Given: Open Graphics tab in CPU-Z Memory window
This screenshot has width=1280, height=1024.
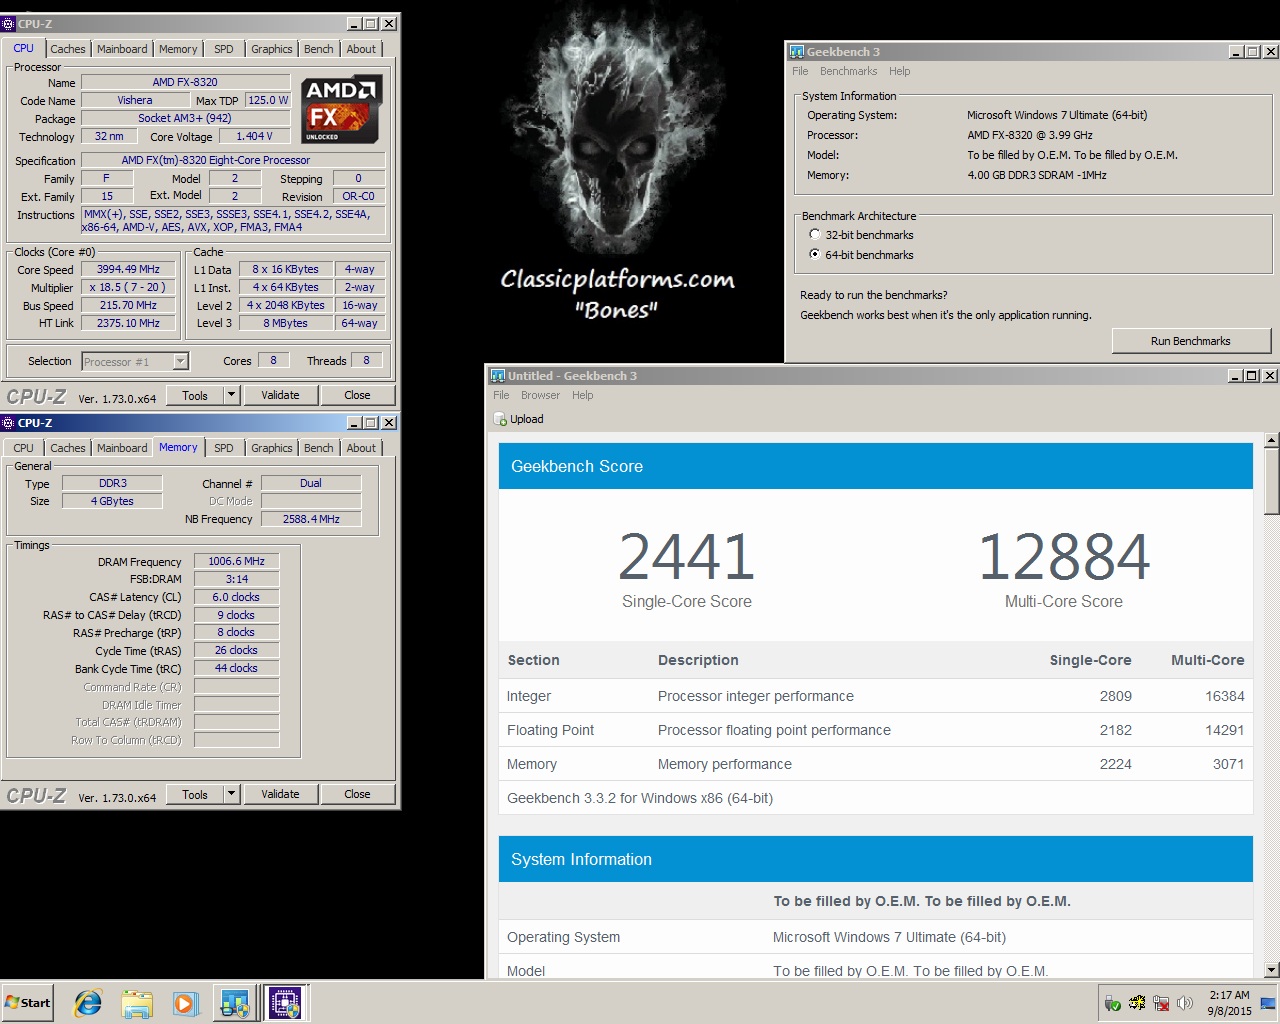Looking at the screenshot, I should coord(272,448).
